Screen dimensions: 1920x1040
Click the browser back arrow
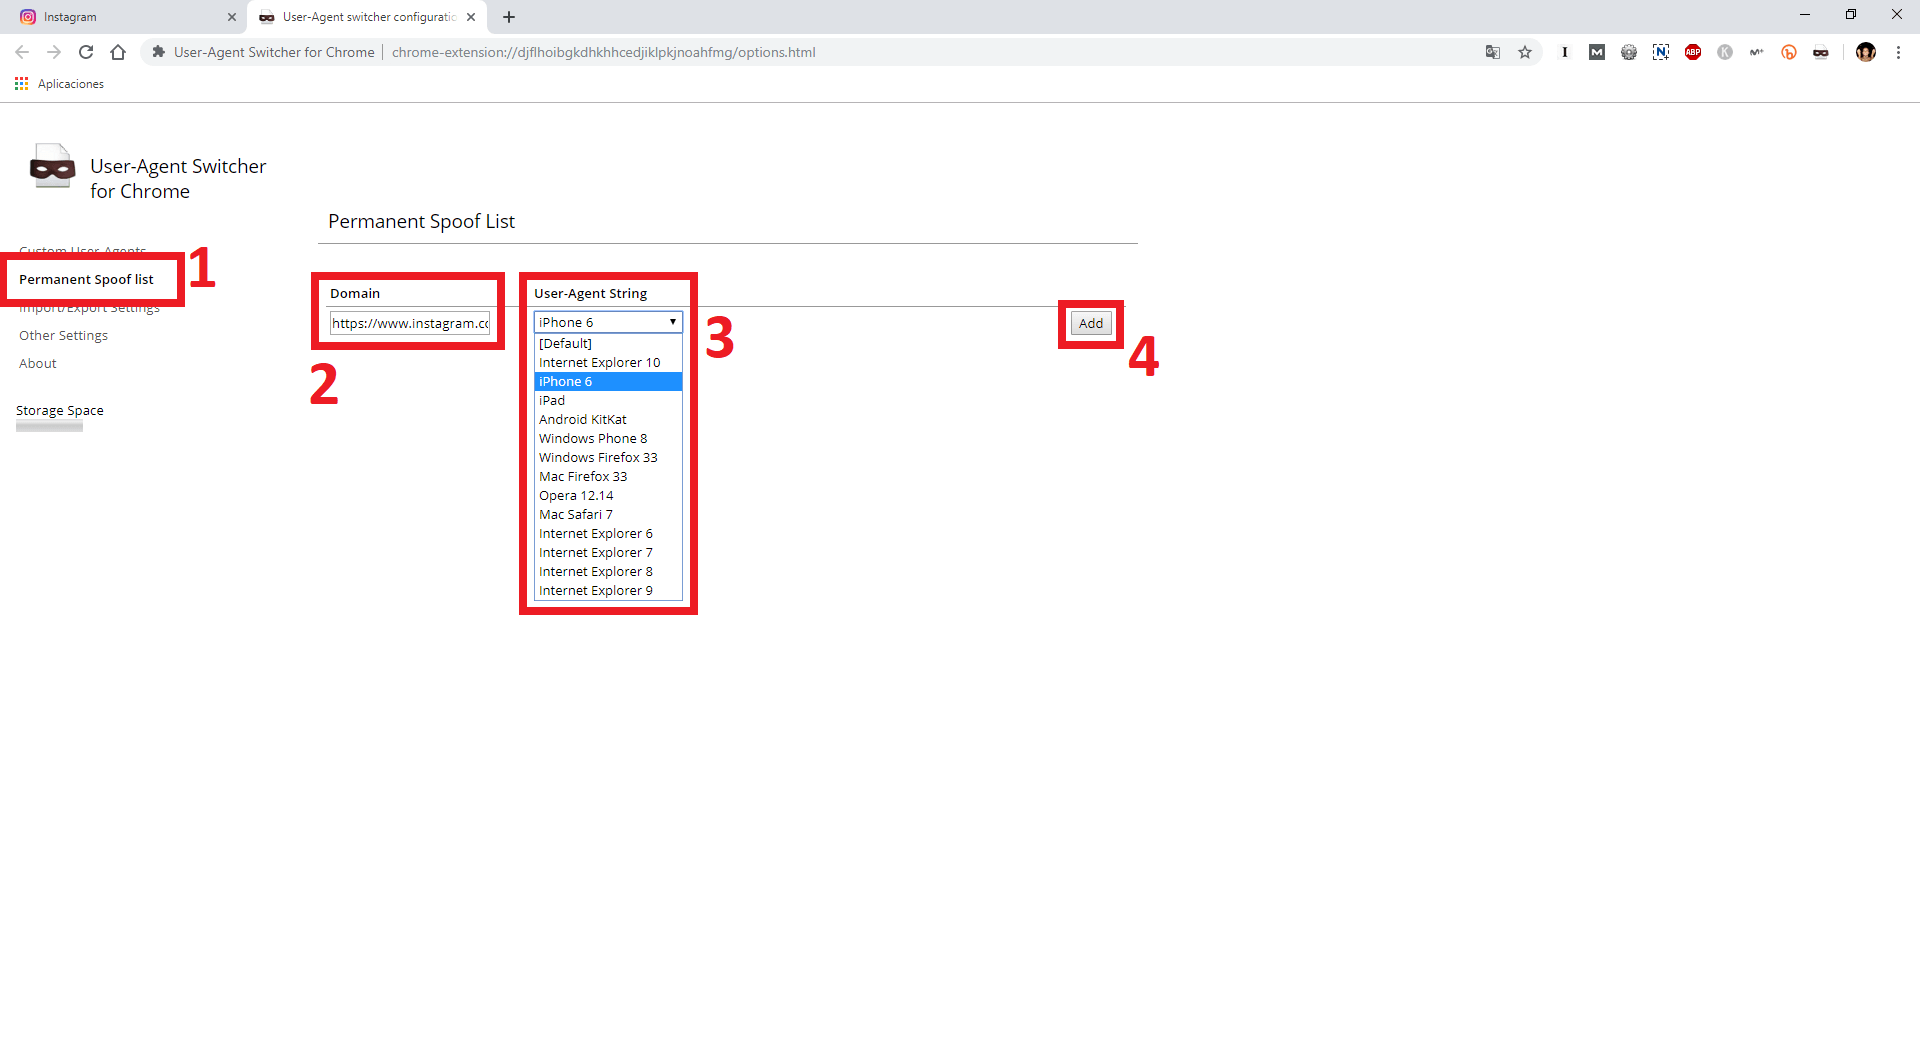coord(22,52)
